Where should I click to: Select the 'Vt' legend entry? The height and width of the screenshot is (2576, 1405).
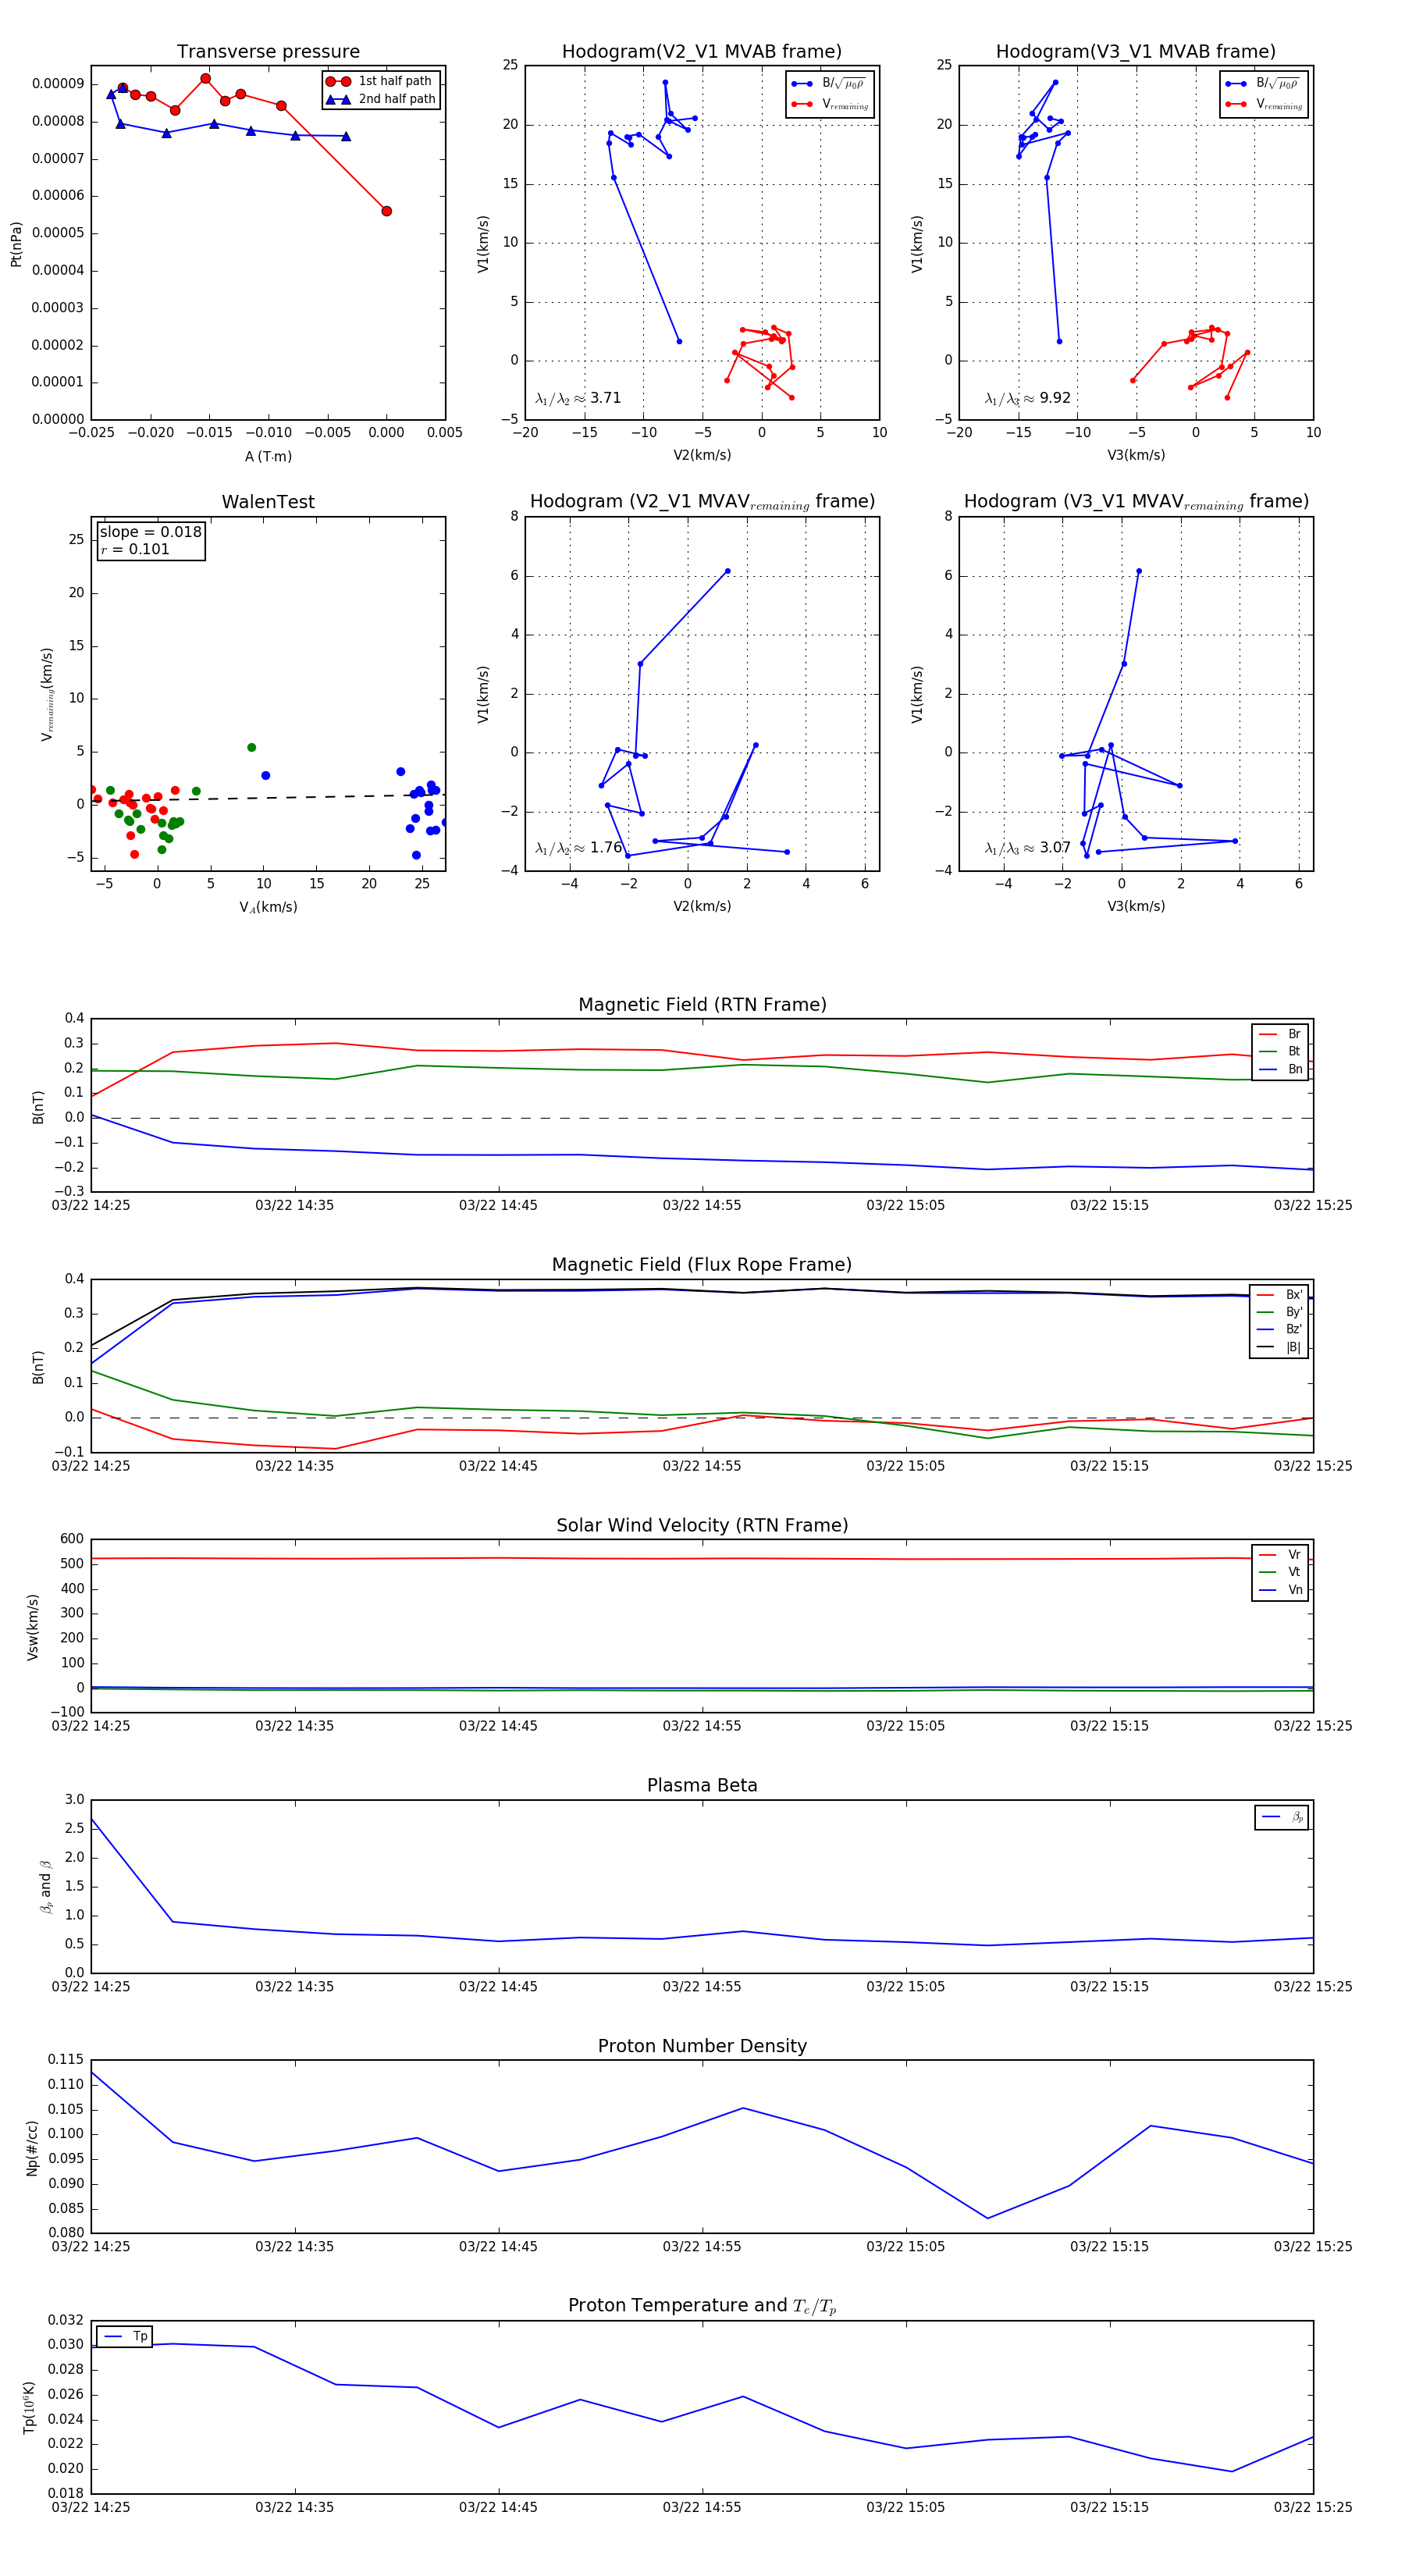[x=1280, y=1572]
